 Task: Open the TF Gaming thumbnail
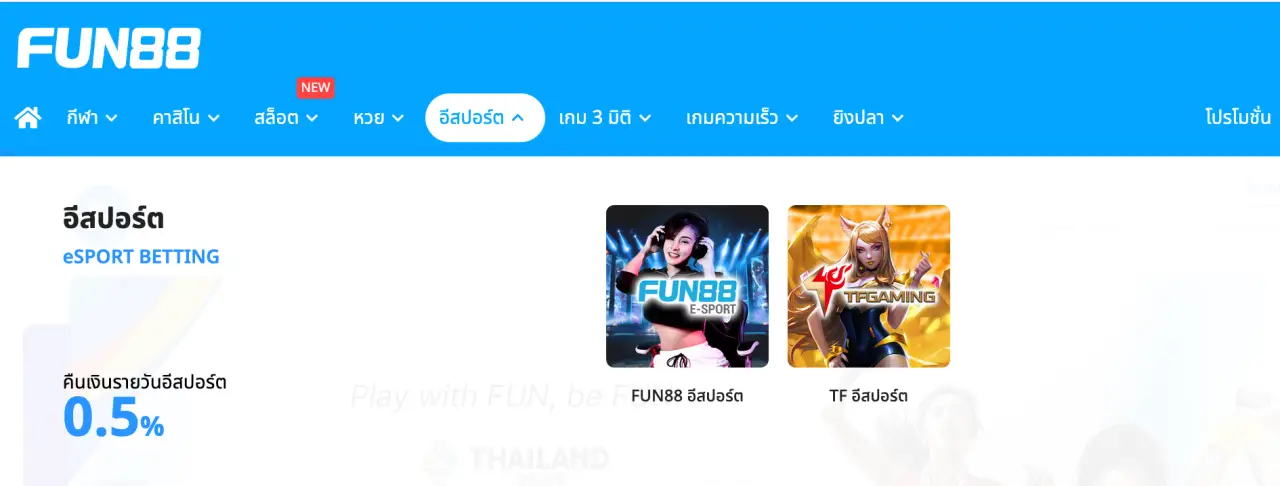coord(869,286)
